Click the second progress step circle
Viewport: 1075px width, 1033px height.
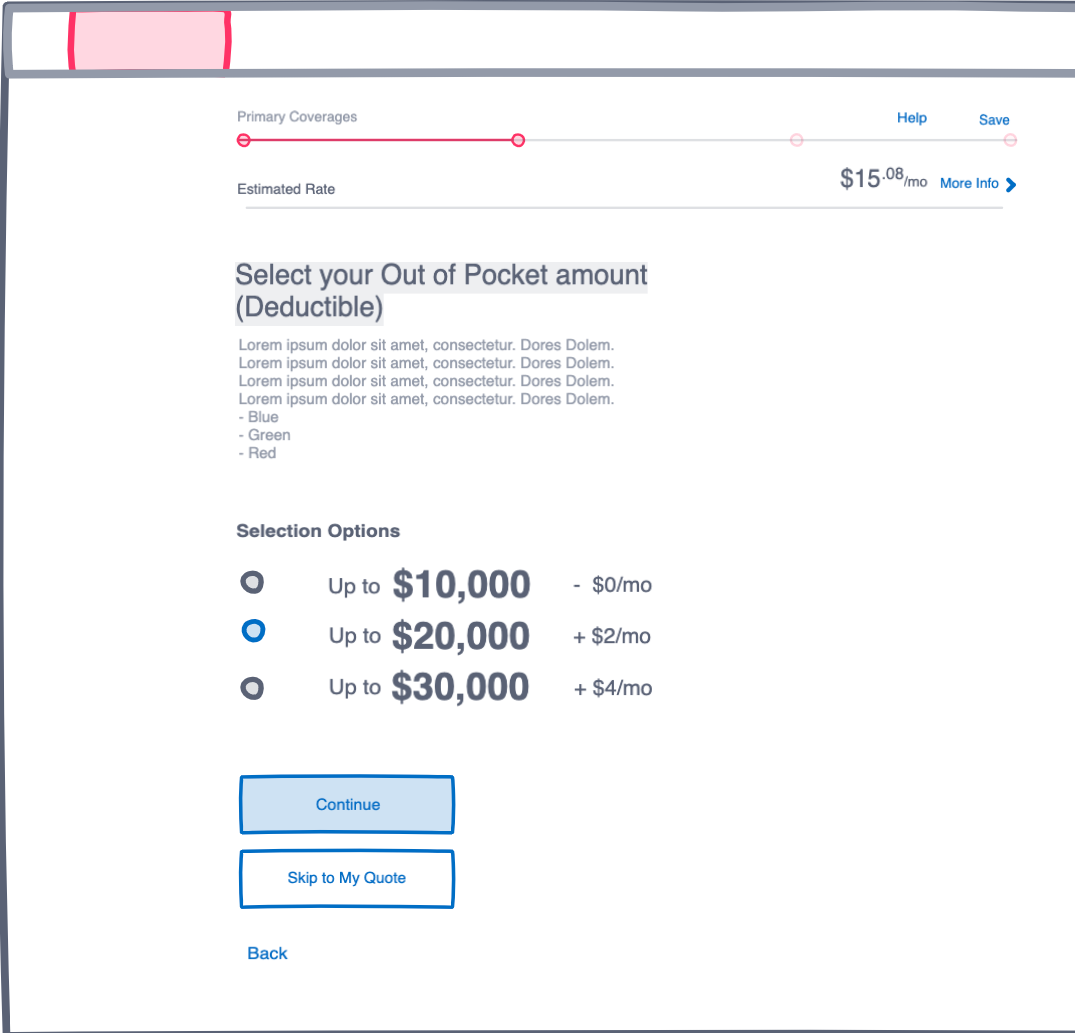[x=518, y=140]
